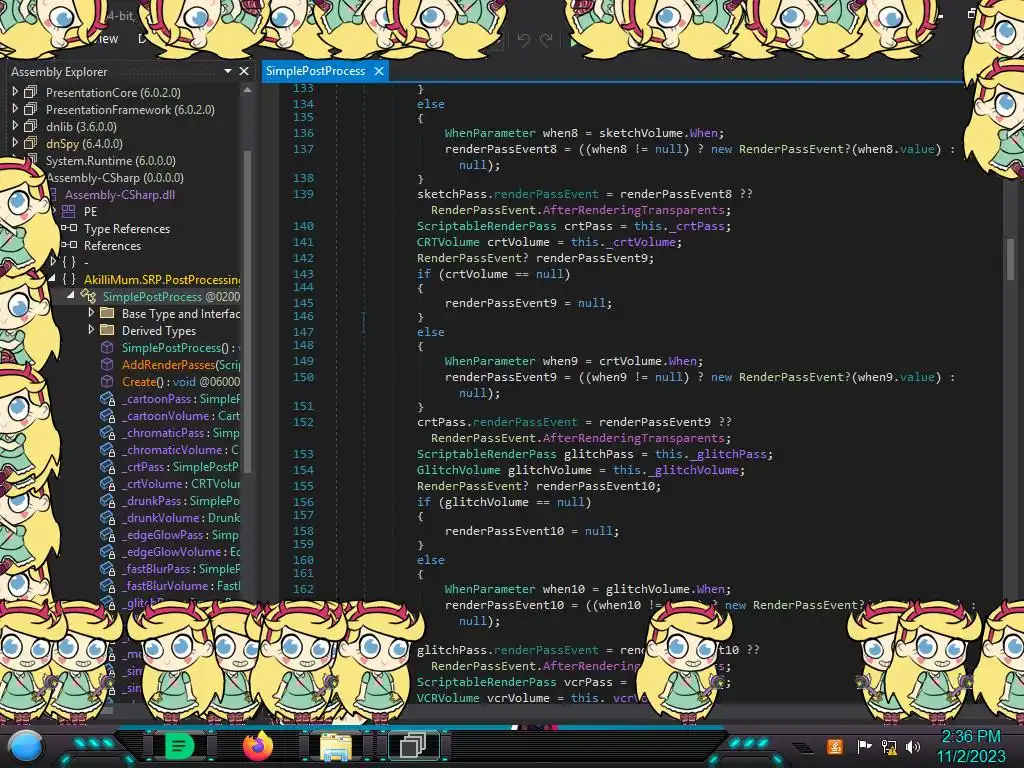The width and height of the screenshot is (1024, 768).
Task: Select Assembly-CSharp (0.0.0.0) assembly
Action: point(115,177)
